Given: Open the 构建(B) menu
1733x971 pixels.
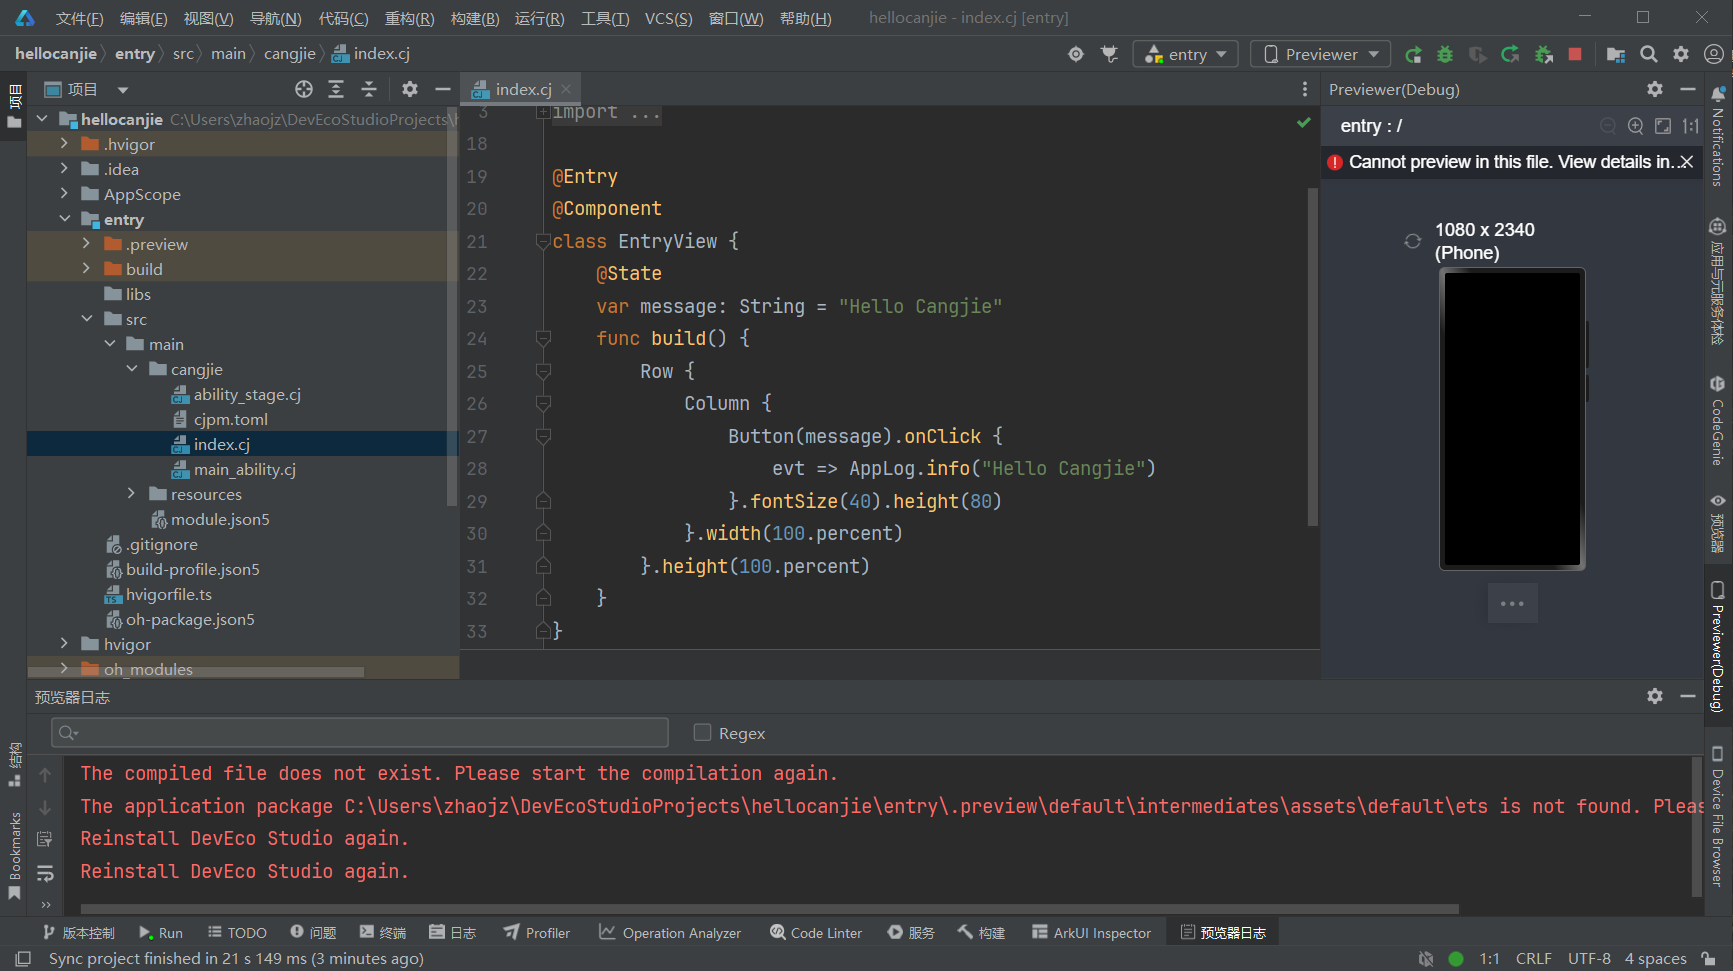Looking at the screenshot, I should [474, 18].
